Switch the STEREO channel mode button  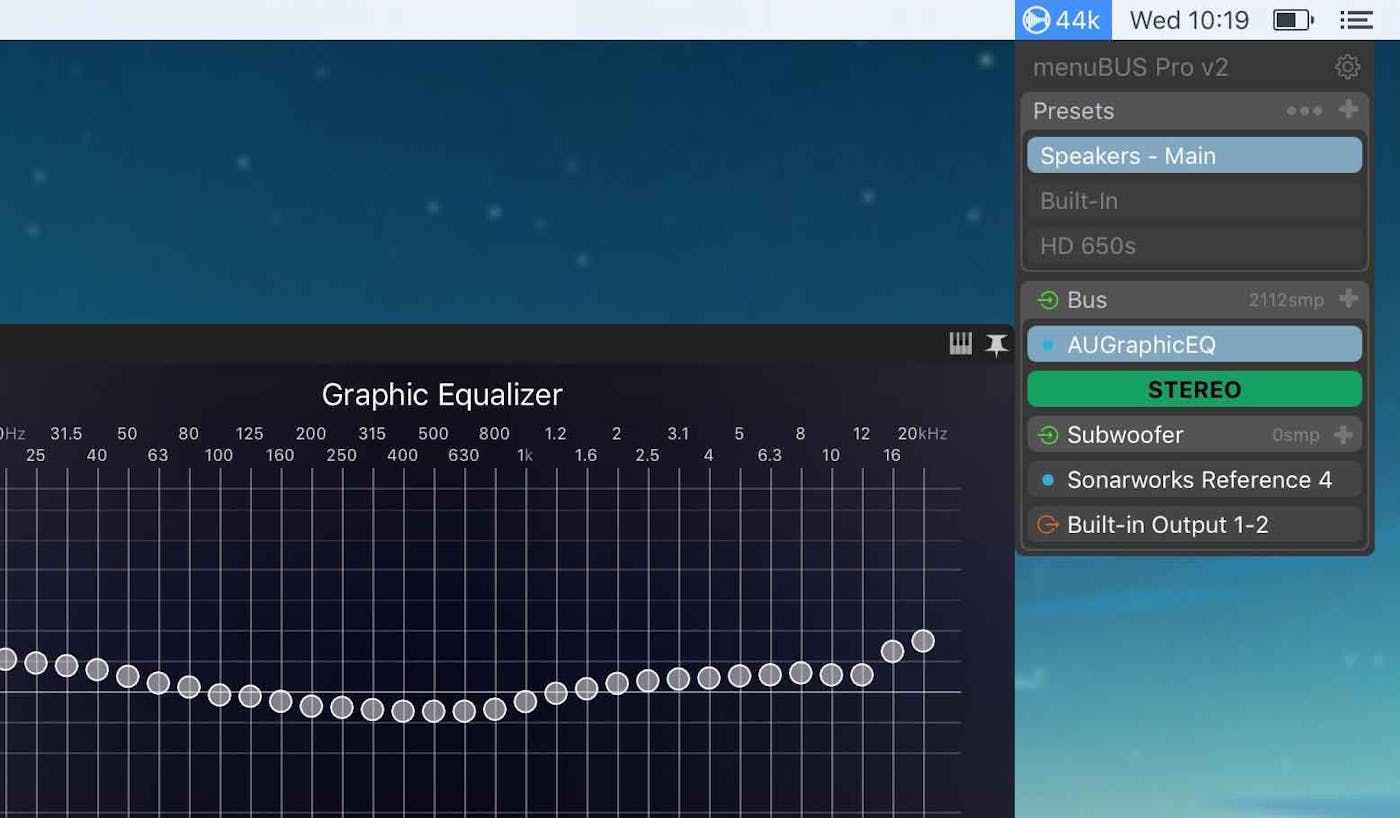point(1194,389)
